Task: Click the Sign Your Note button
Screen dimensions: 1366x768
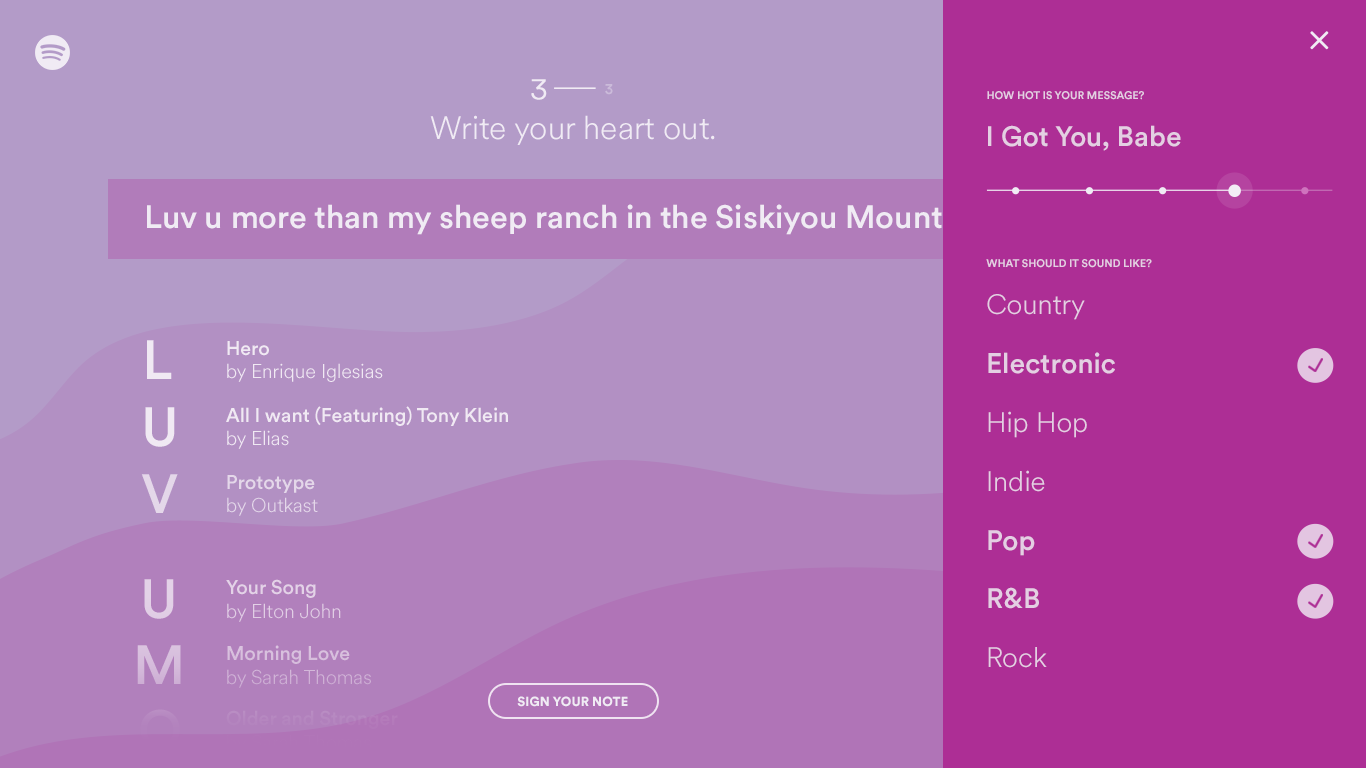Action: [573, 701]
